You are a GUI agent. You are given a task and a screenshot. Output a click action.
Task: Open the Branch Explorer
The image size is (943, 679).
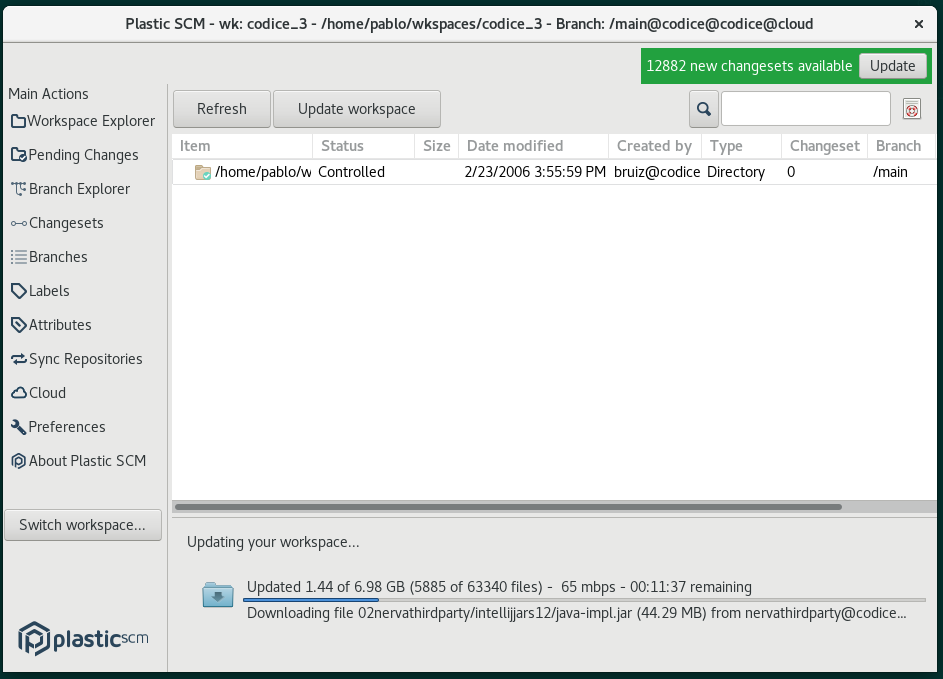(70, 188)
